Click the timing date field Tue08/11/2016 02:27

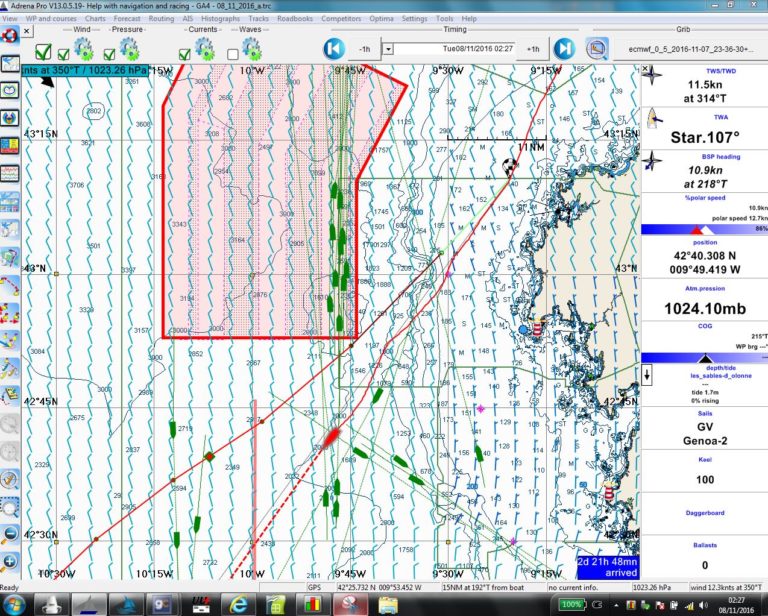coord(454,49)
